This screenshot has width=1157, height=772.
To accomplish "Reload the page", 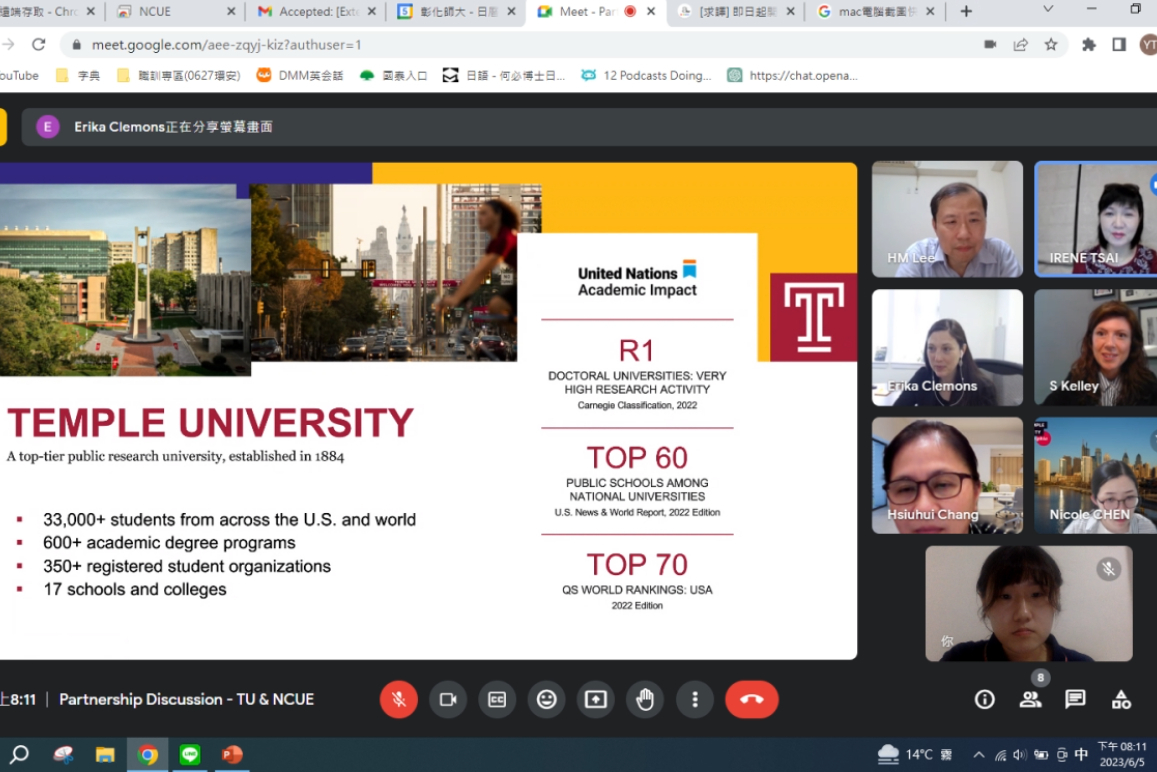I will coord(39,45).
